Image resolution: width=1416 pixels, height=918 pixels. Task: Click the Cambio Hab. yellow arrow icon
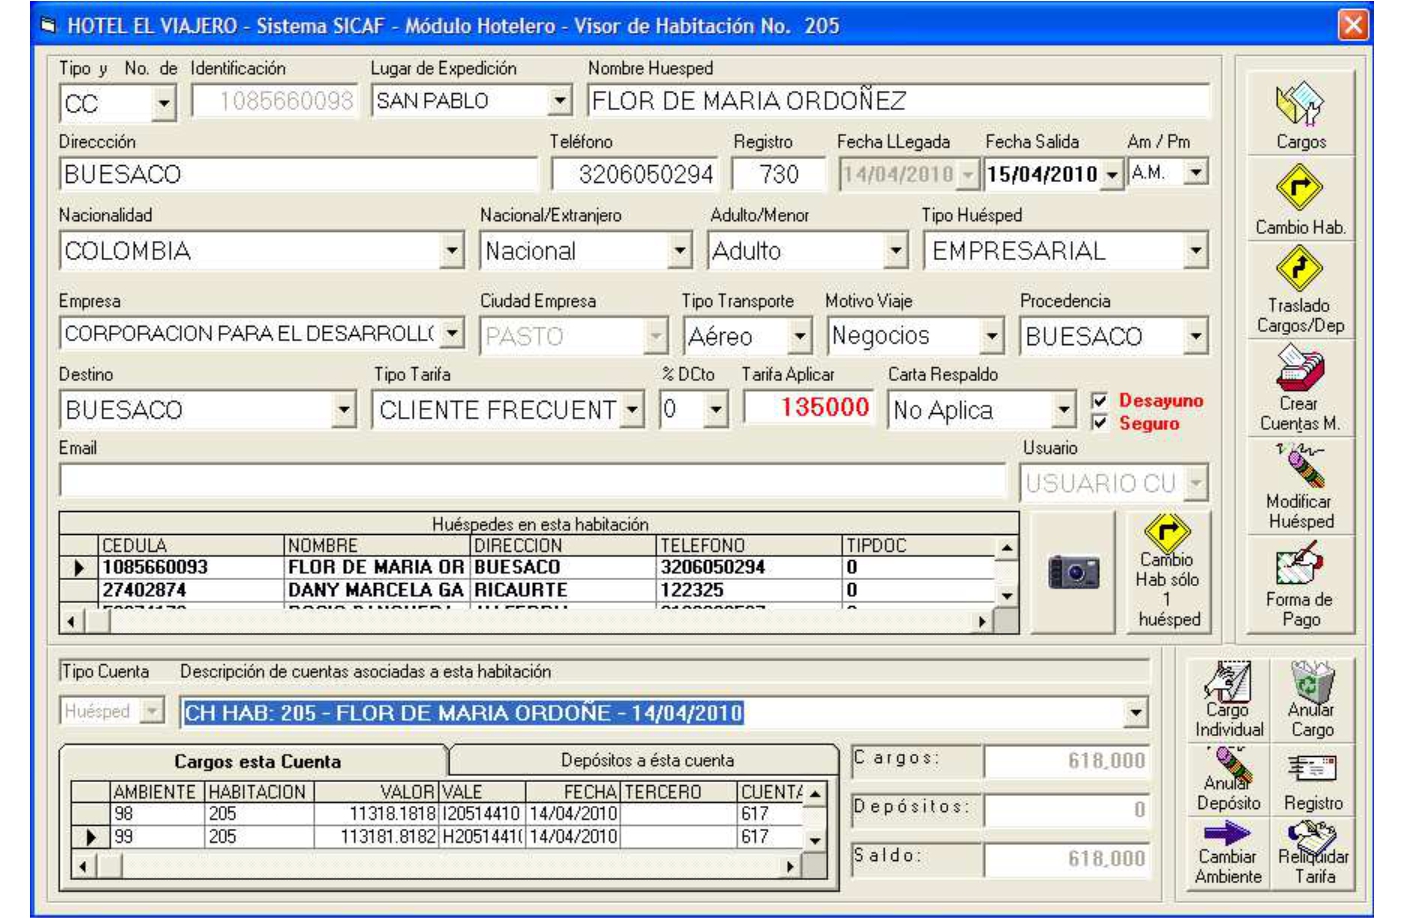[x=1299, y=188]
